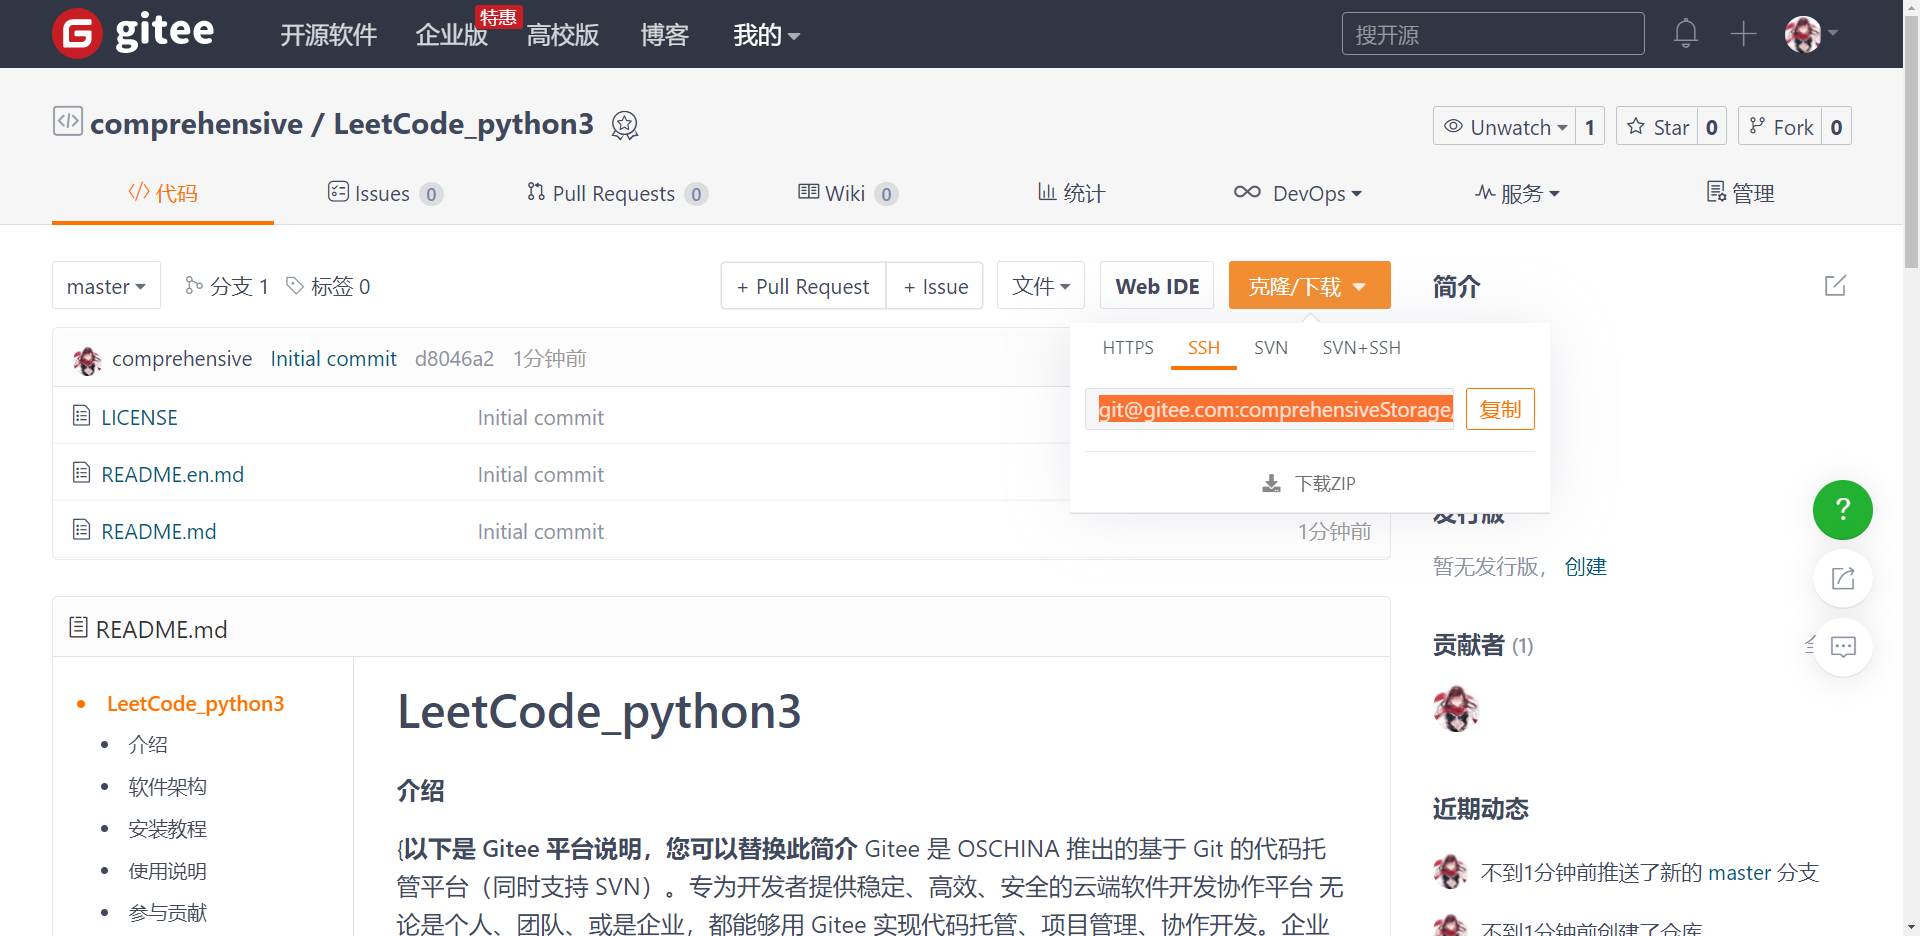Expand the 服务 dropdown menu
The width and height of the screenshot is (1920, 936).
click(x=1517, y=193)
